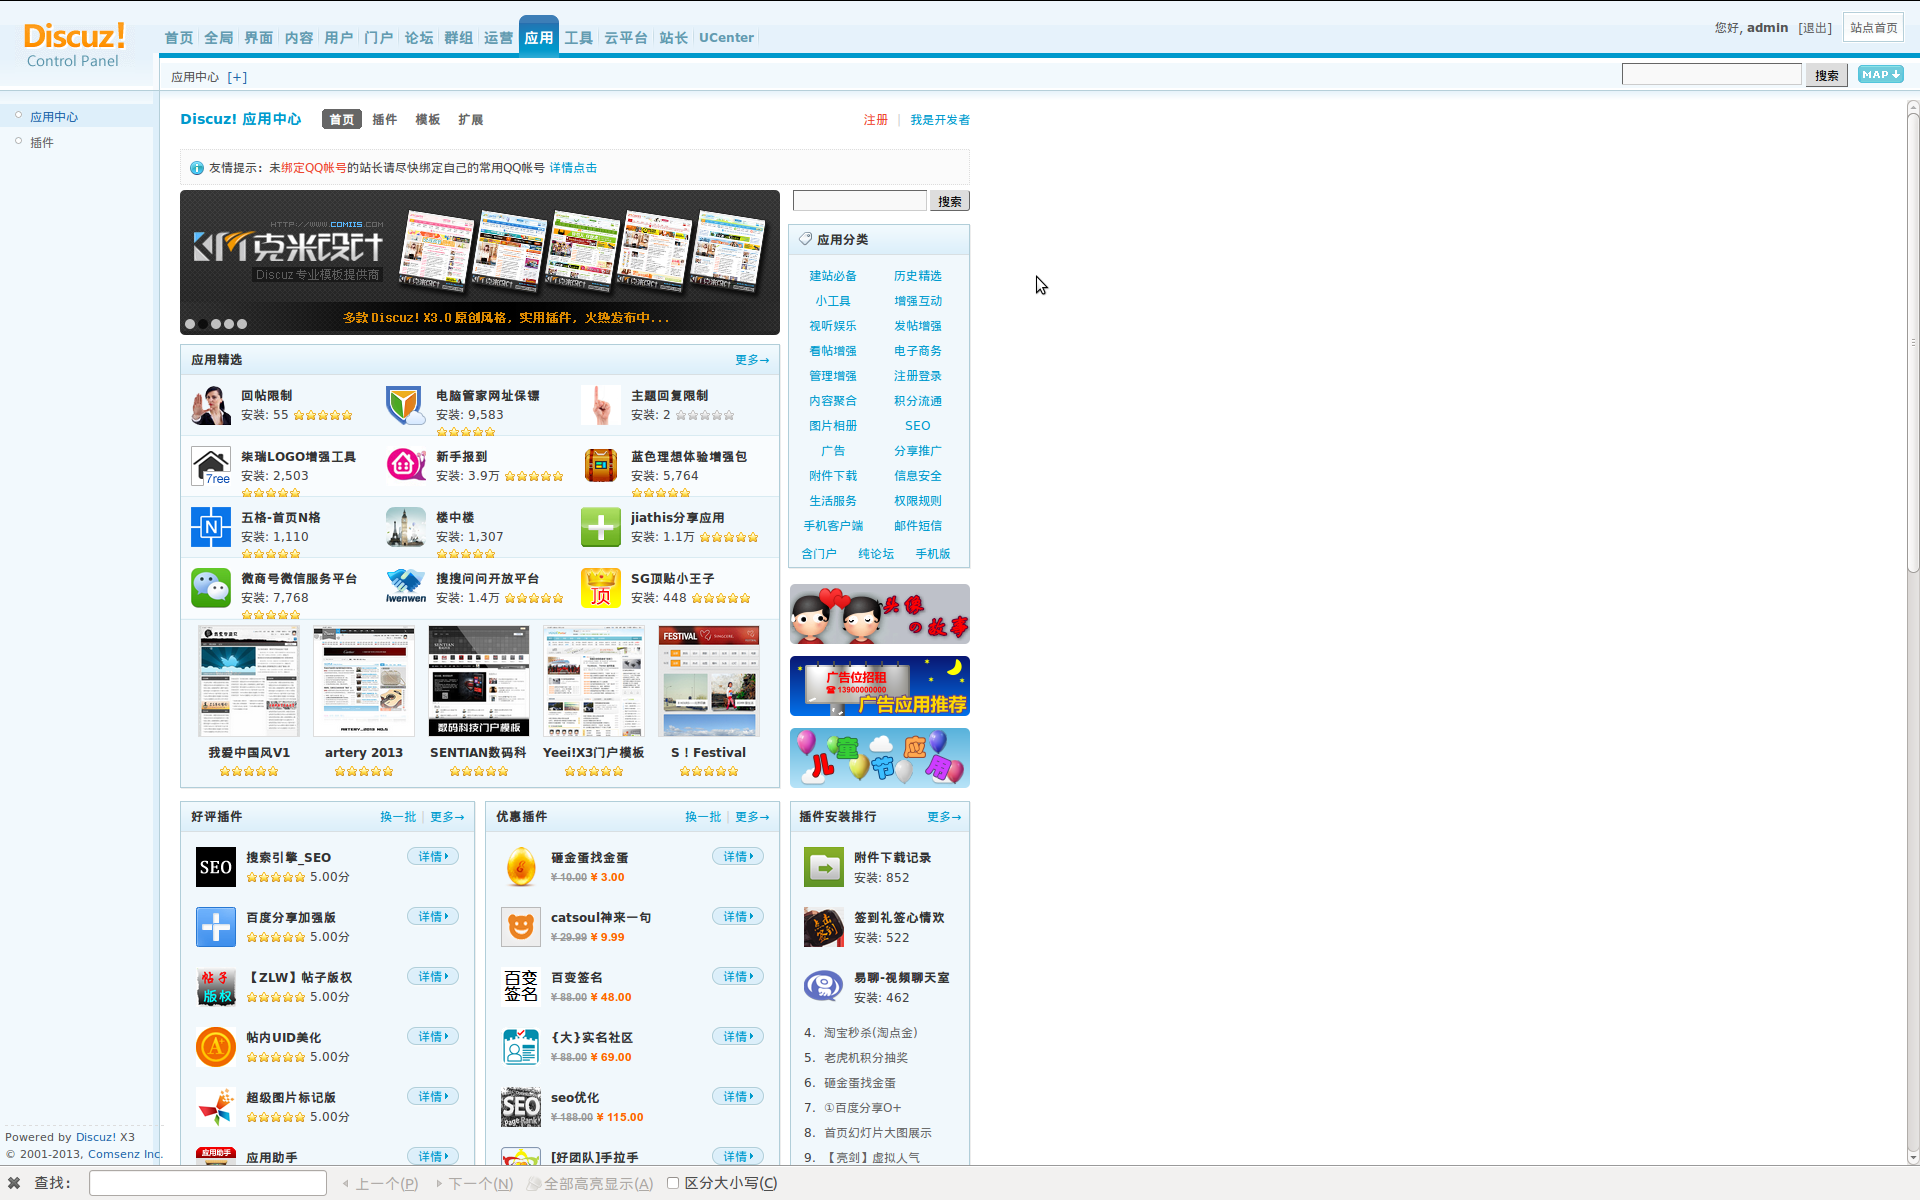This screenshot has height=1200, width=1920.
Task: Expand 更多 in 应用精选 section
Action: click(752, 360)
